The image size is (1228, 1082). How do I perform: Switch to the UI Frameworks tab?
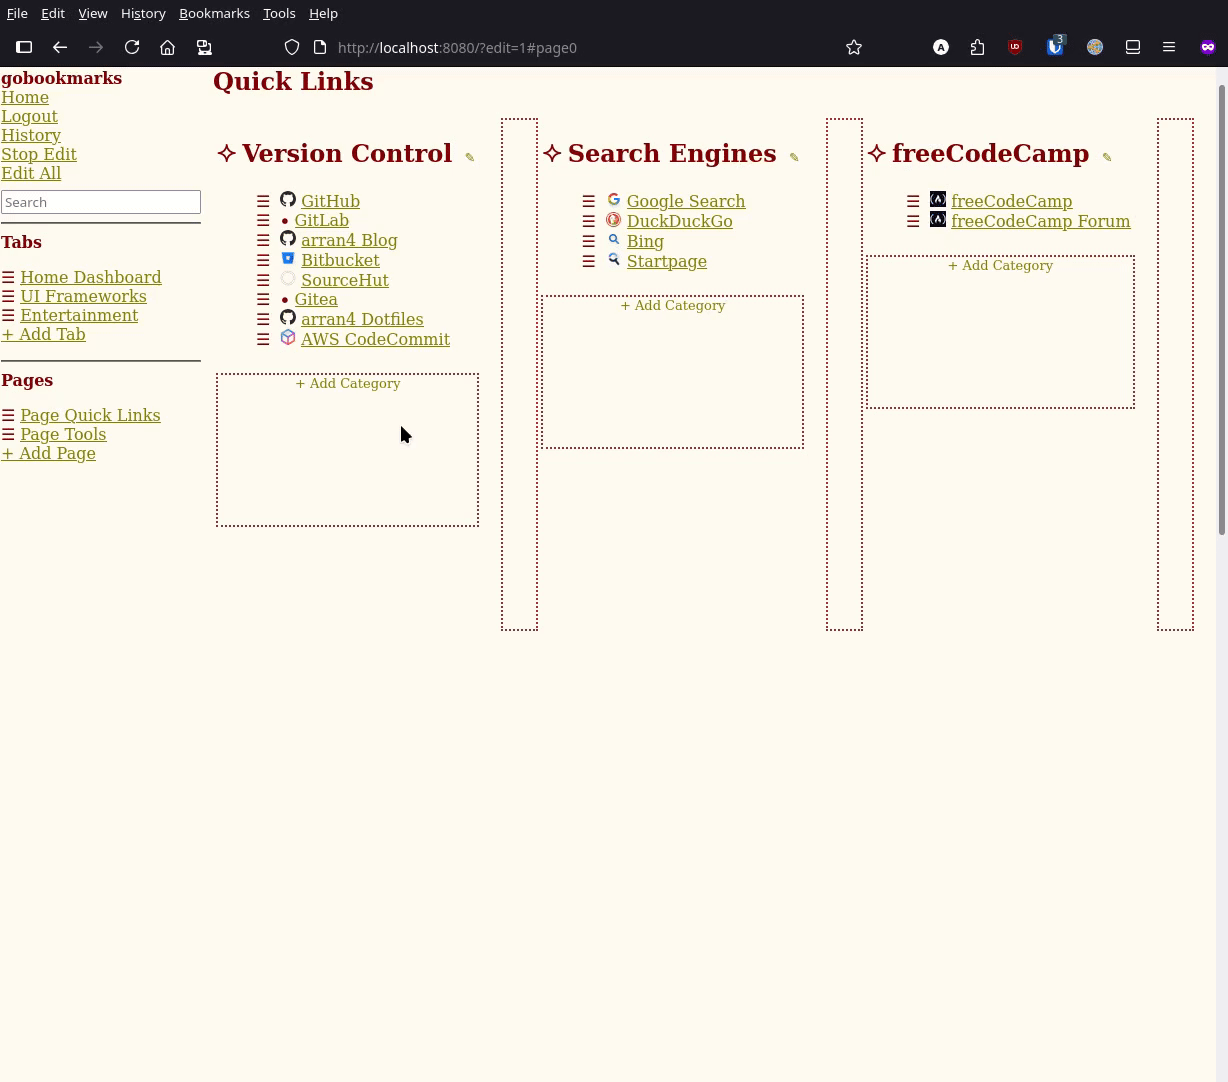[83, 296]
